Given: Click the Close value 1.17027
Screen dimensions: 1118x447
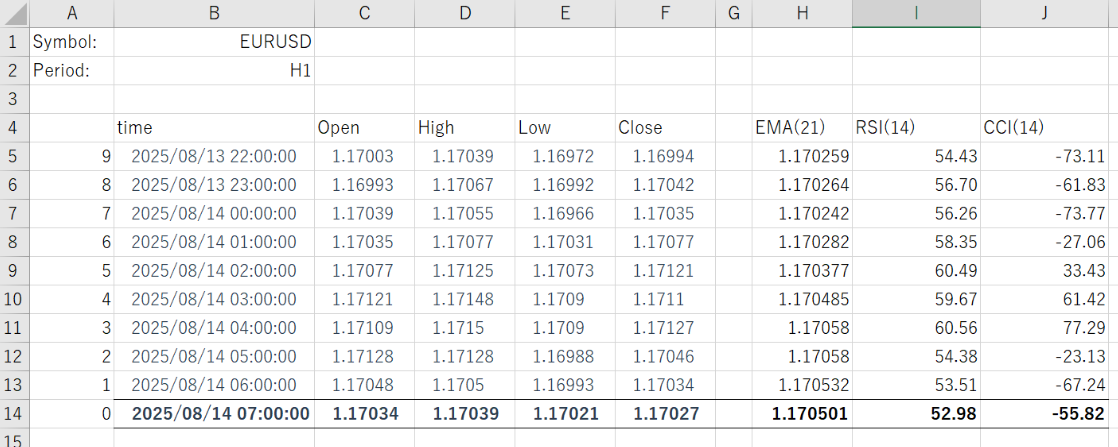Looking at the screenshot, I should point(664,413).
